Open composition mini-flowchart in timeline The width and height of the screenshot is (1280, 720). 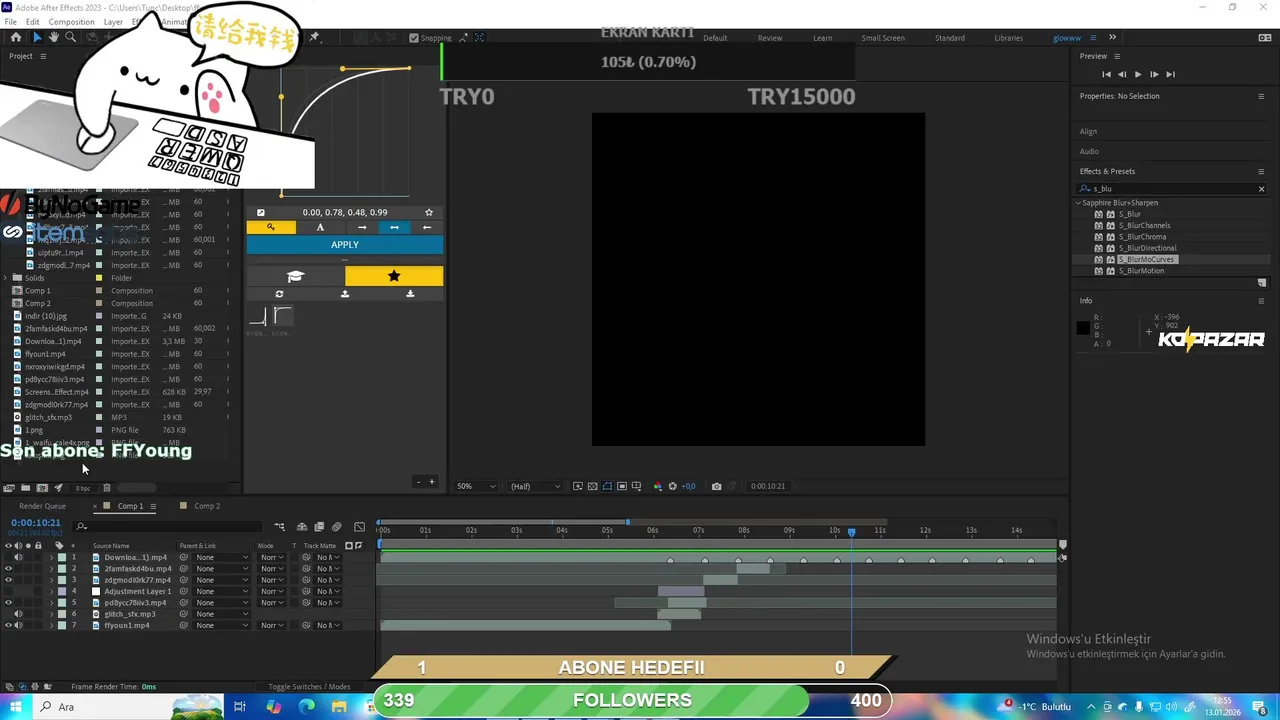[x=280, y=527]
